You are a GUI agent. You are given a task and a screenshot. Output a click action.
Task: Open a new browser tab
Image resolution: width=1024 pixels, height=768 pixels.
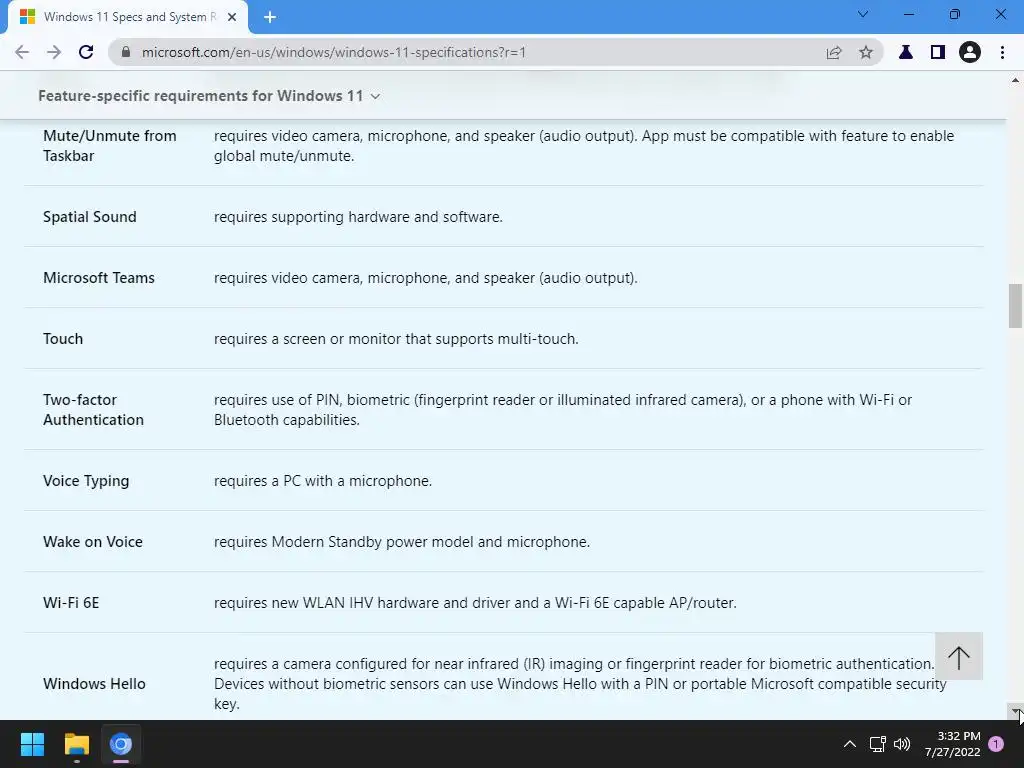(270, 17)
